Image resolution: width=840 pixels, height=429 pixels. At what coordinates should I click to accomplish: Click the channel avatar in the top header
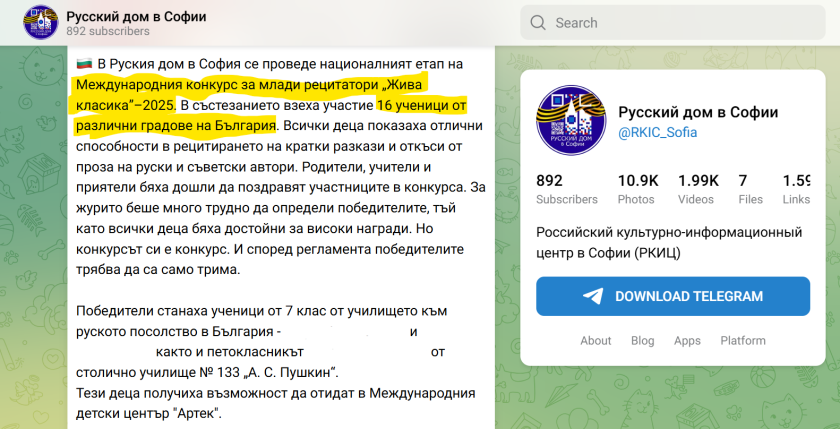(x=40, y=22)
